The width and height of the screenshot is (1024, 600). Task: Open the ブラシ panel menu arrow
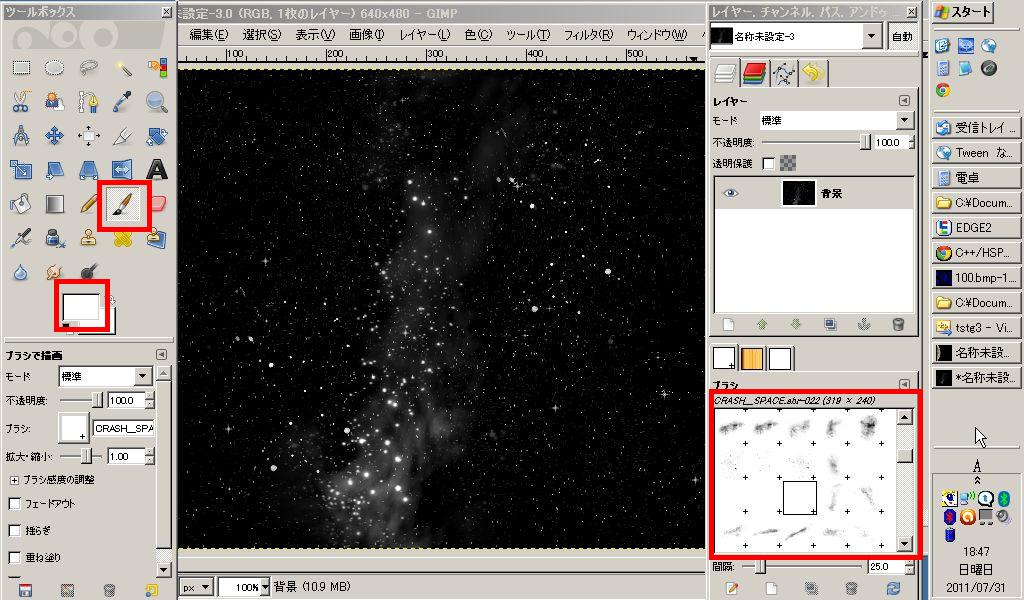tap(904, 385)
